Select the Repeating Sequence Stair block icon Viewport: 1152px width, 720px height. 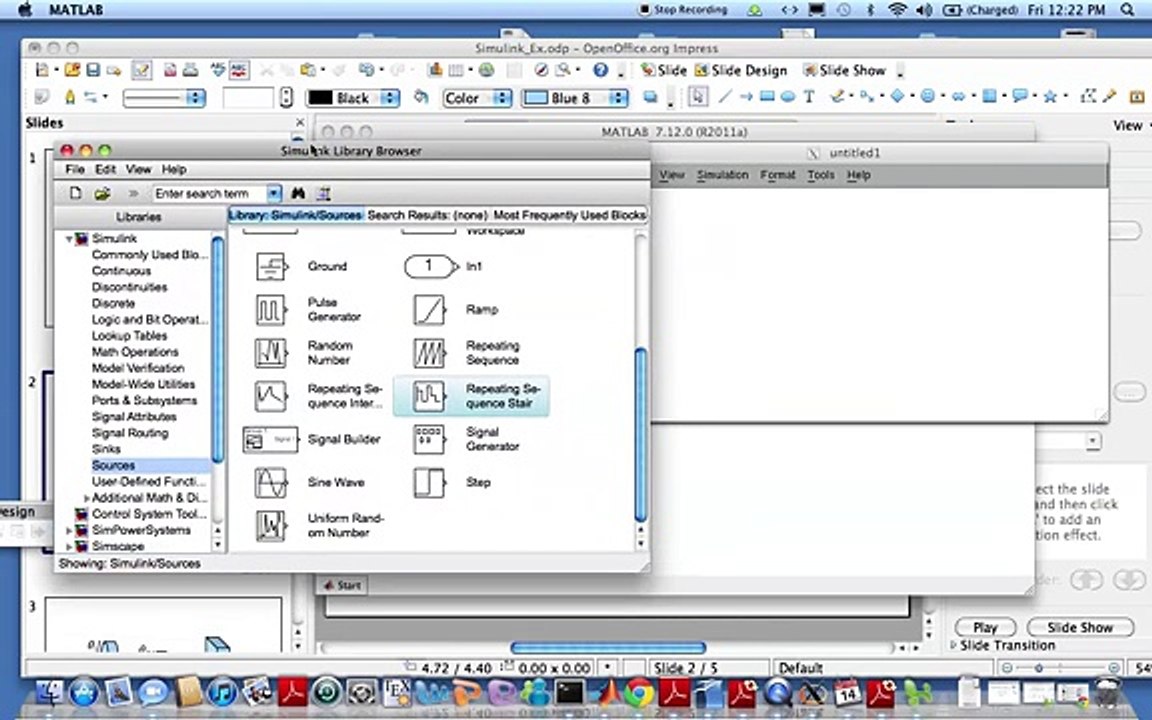tap(429, 396)
